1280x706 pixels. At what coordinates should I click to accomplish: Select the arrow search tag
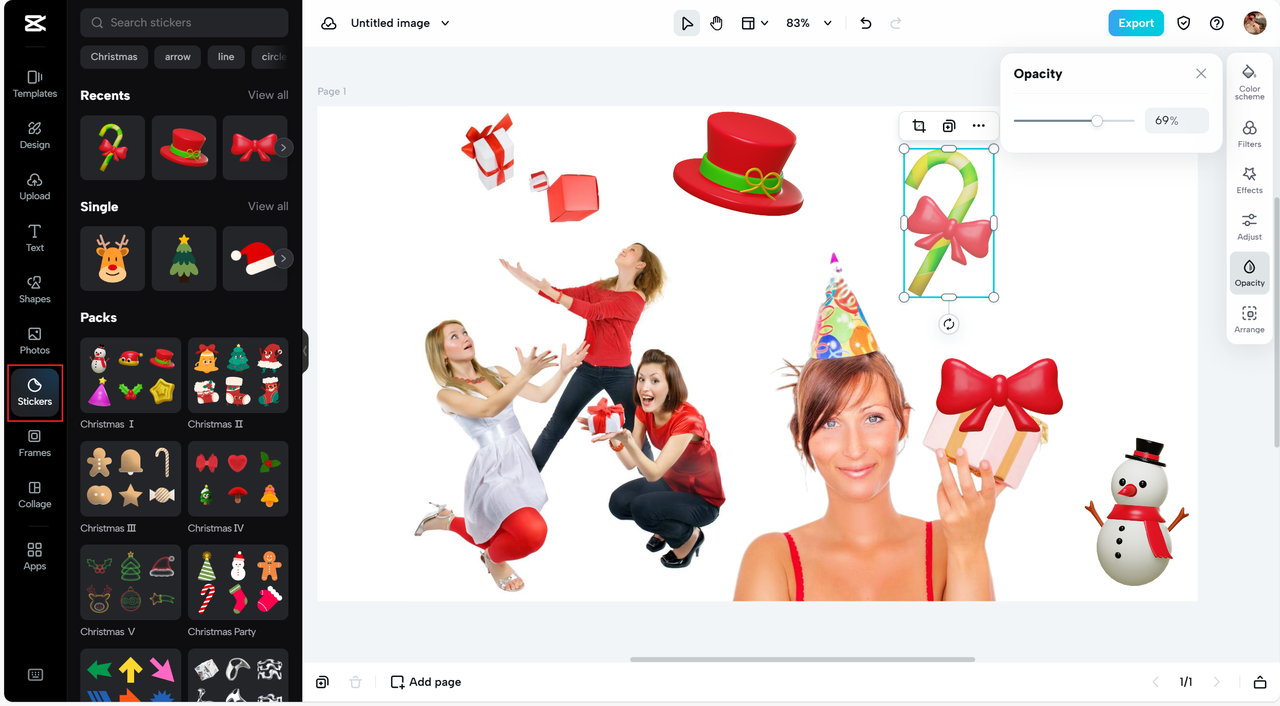coord(178,57)
